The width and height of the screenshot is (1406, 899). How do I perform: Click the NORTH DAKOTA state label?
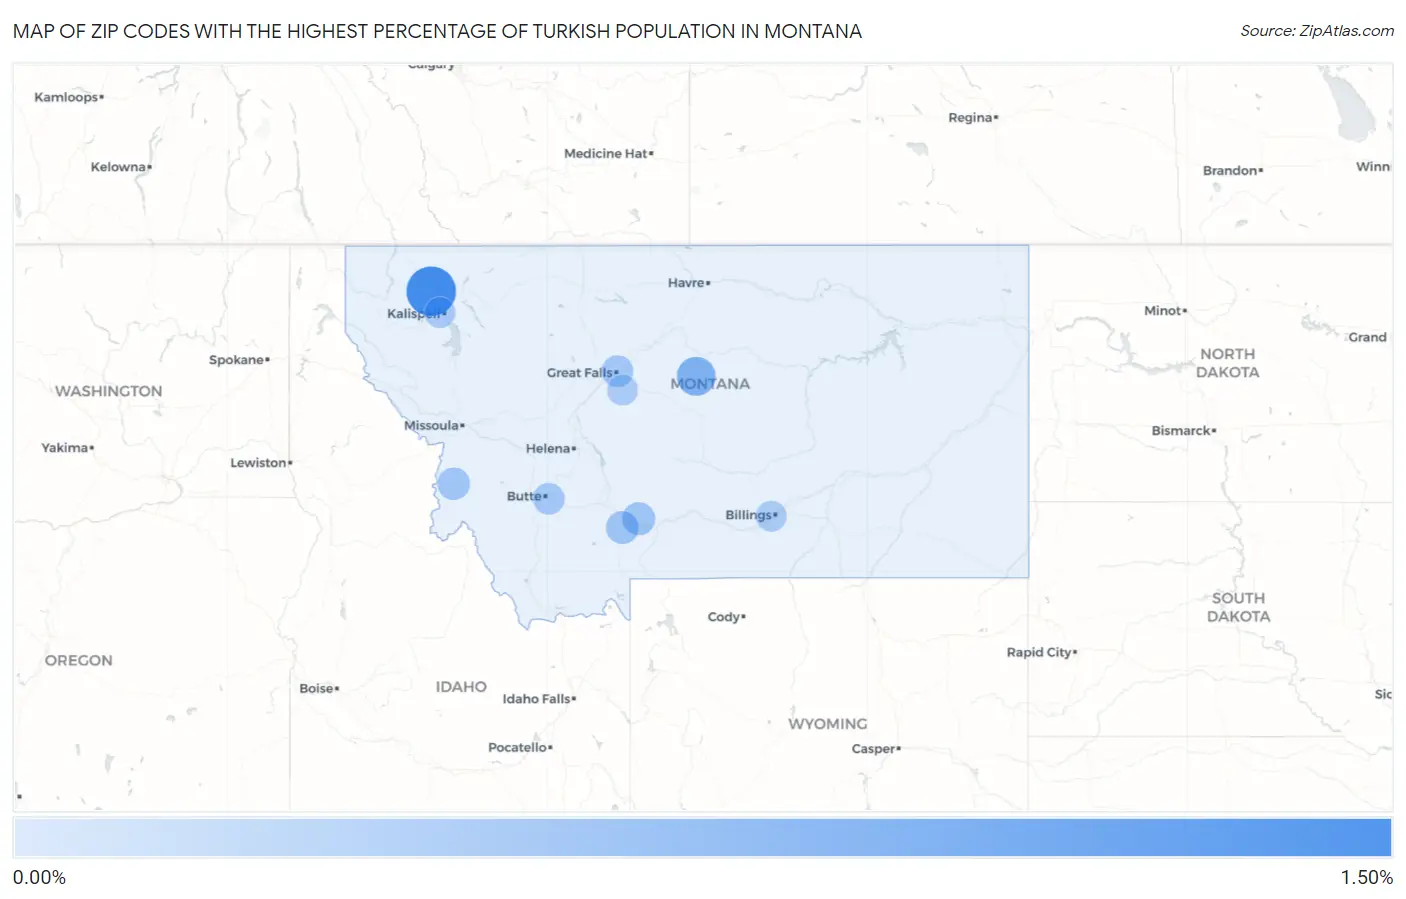point(1227,363)
